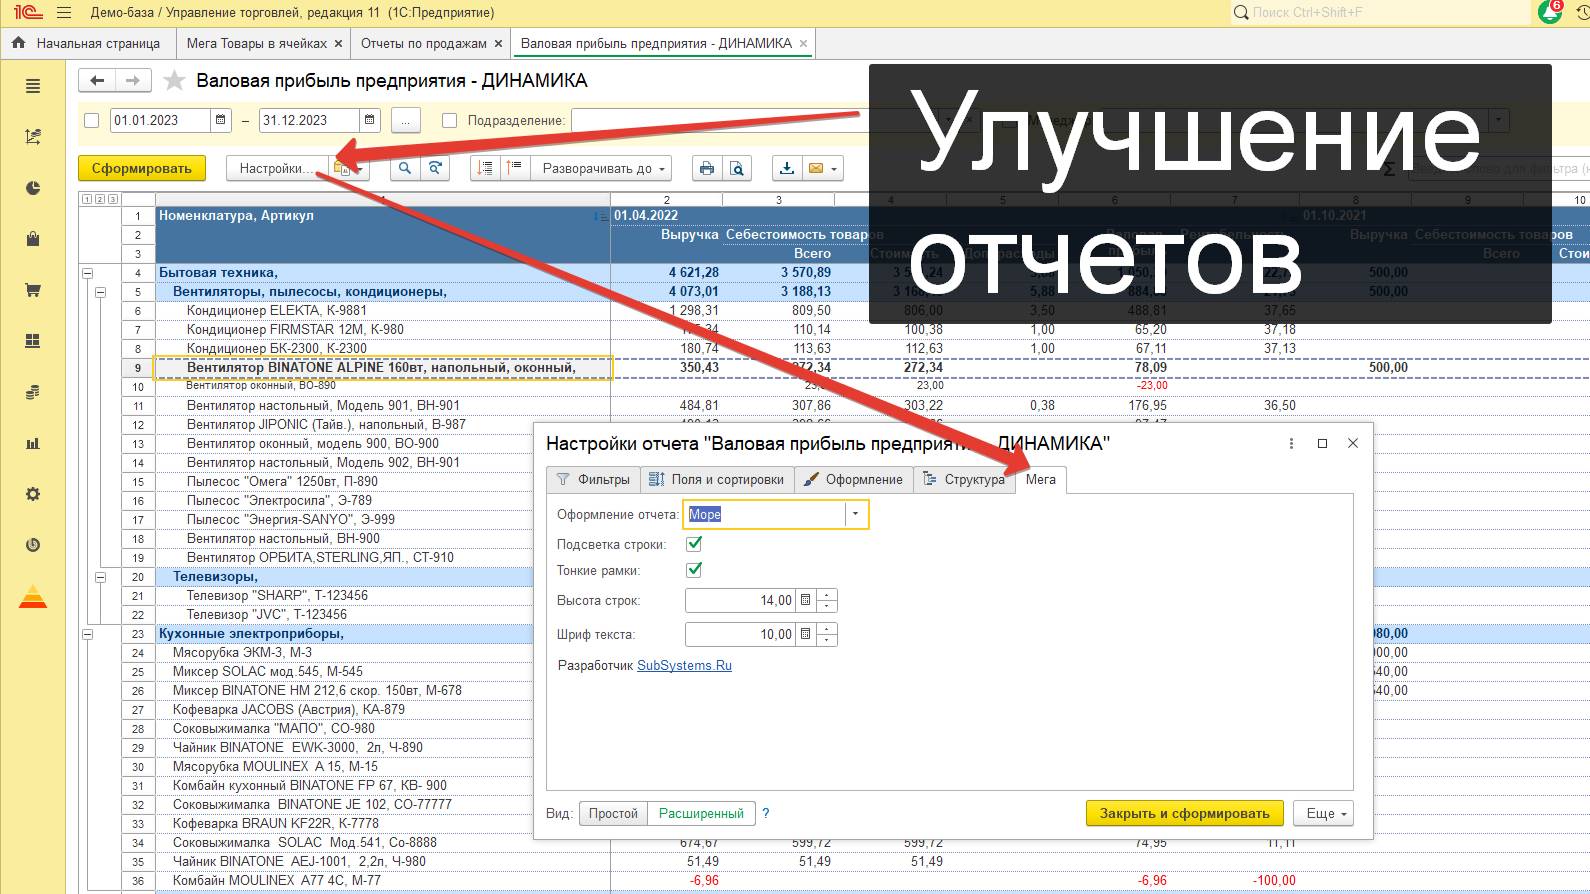
Task: Open calculator for Шриф текста field
Action: pyautogui.click(x=806, y=635)
